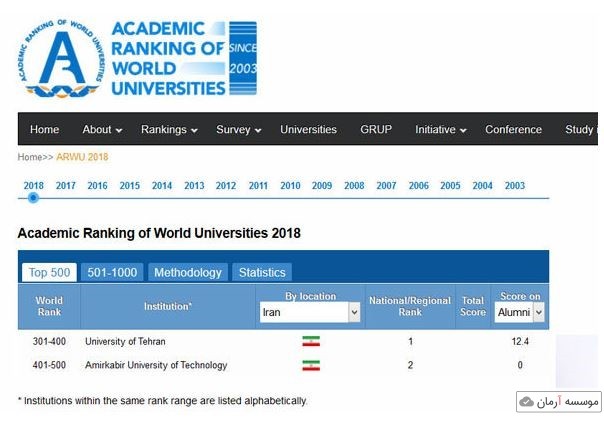Click the 2018 timeline slider handle
The width and height of the screenshot is (604, 421).
[33, 198]
